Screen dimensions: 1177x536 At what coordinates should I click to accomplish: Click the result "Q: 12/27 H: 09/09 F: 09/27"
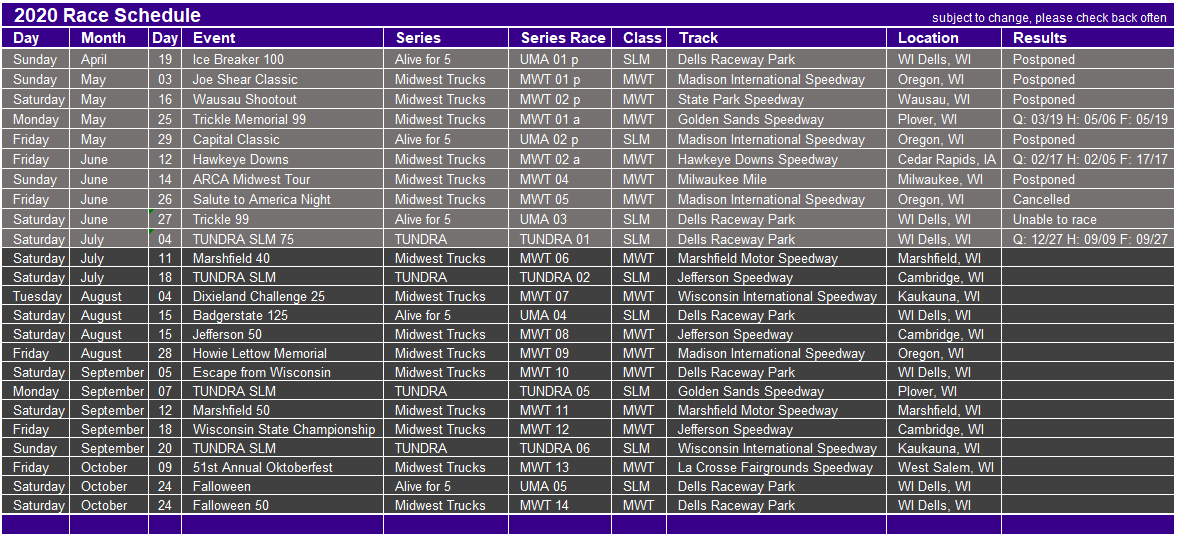tap(1090, 239)
